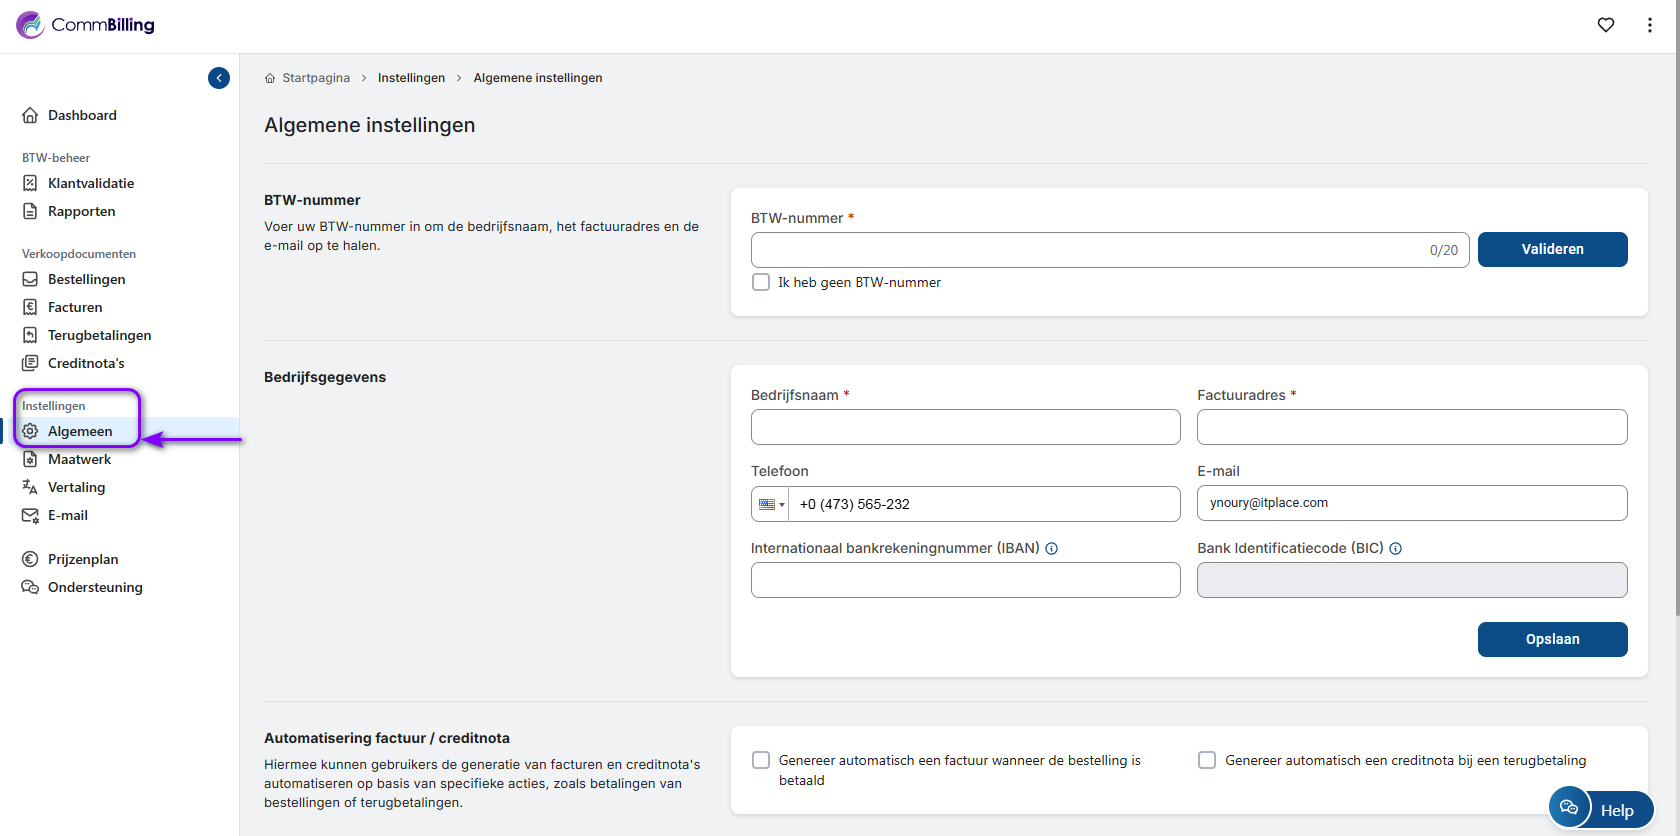Click the Opslaan button
1680x836 pixels.
(x=1552, y=639)
